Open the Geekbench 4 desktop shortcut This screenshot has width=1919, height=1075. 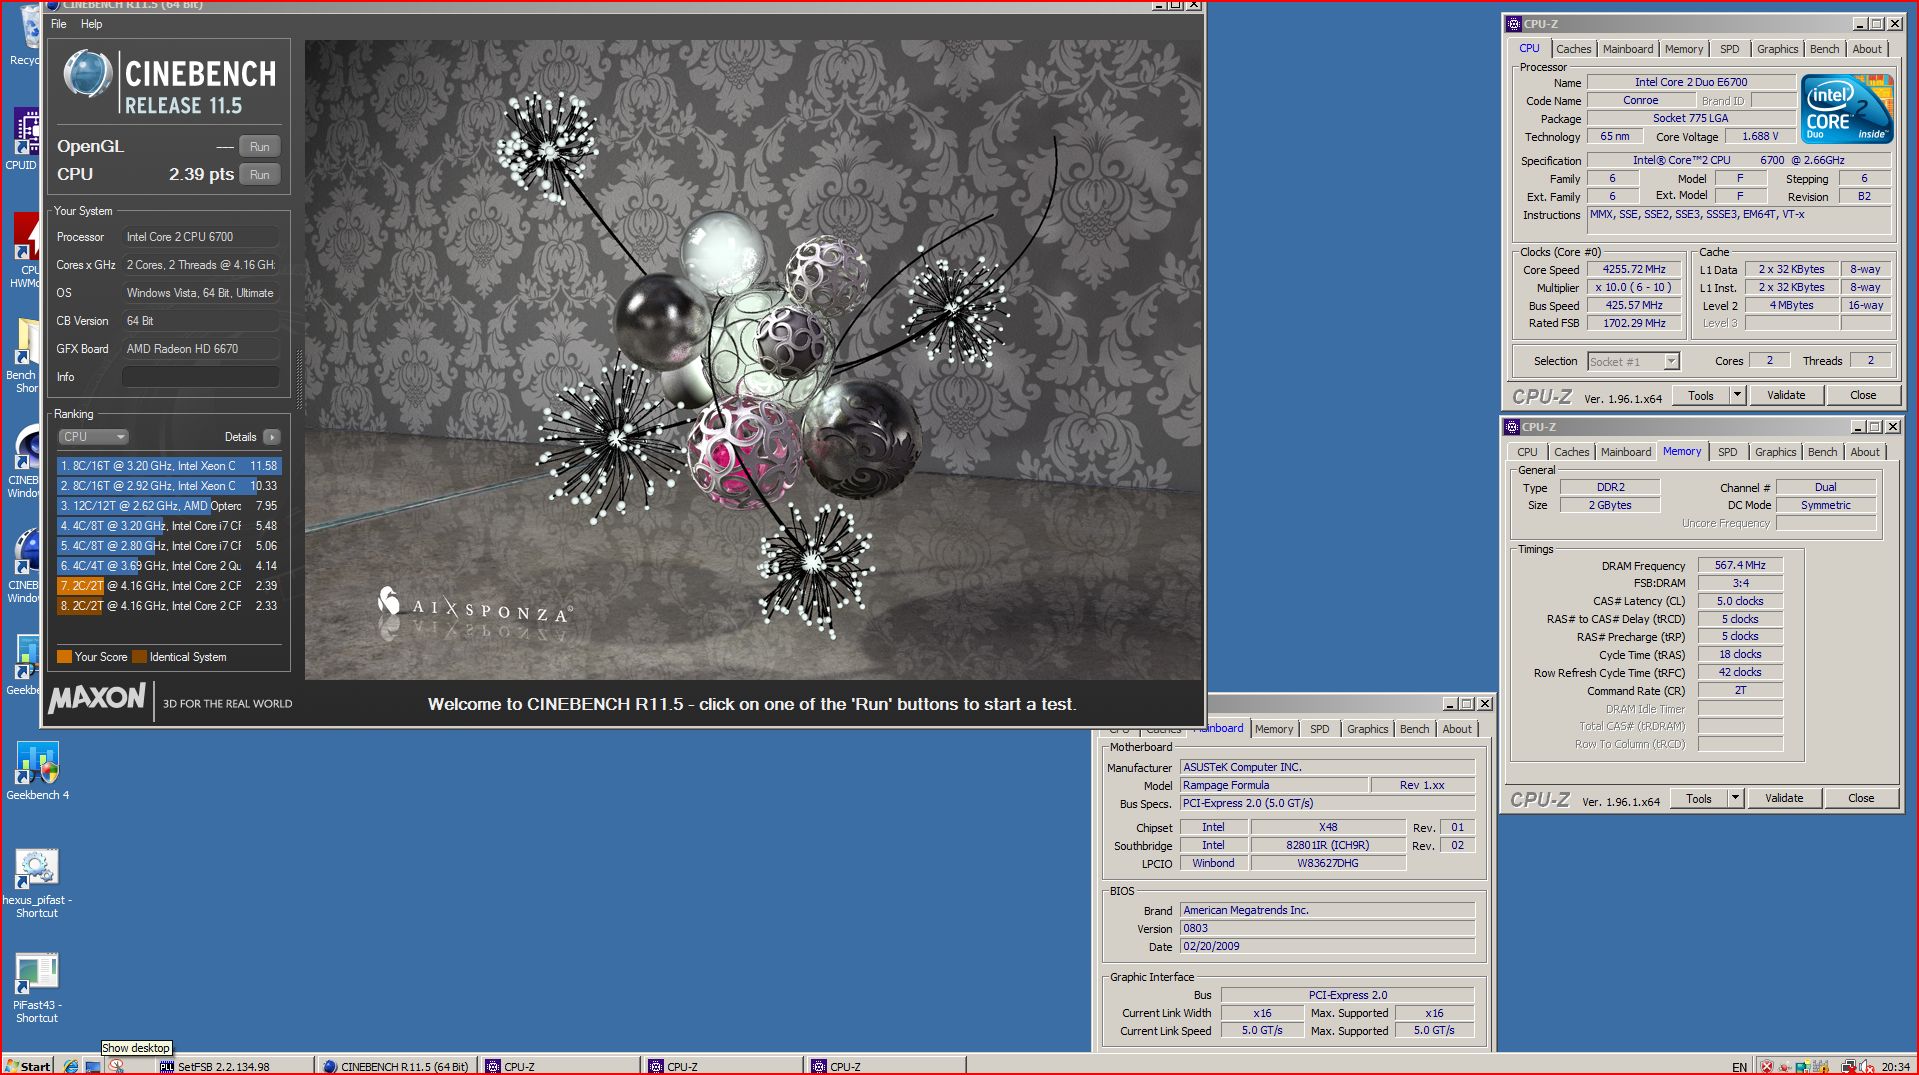(37, 770)
